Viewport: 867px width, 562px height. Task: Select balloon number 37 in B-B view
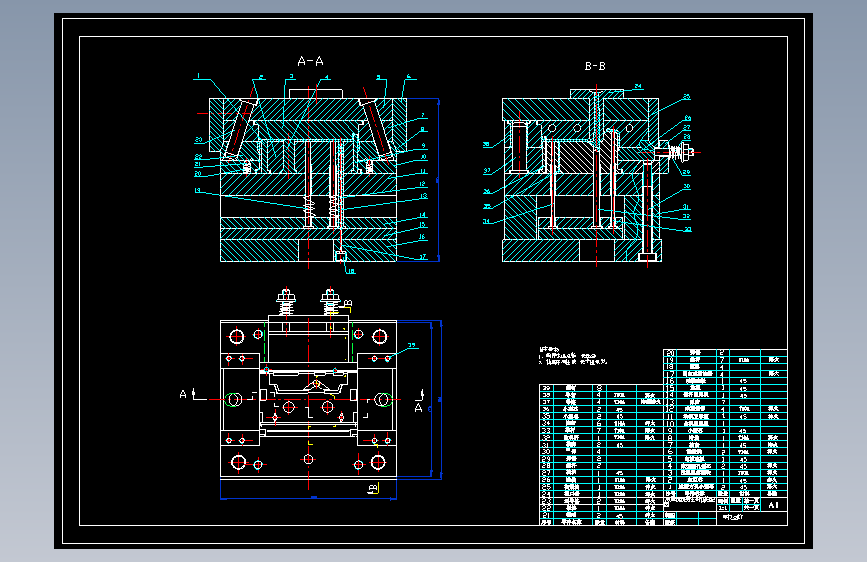coord(487,171)
